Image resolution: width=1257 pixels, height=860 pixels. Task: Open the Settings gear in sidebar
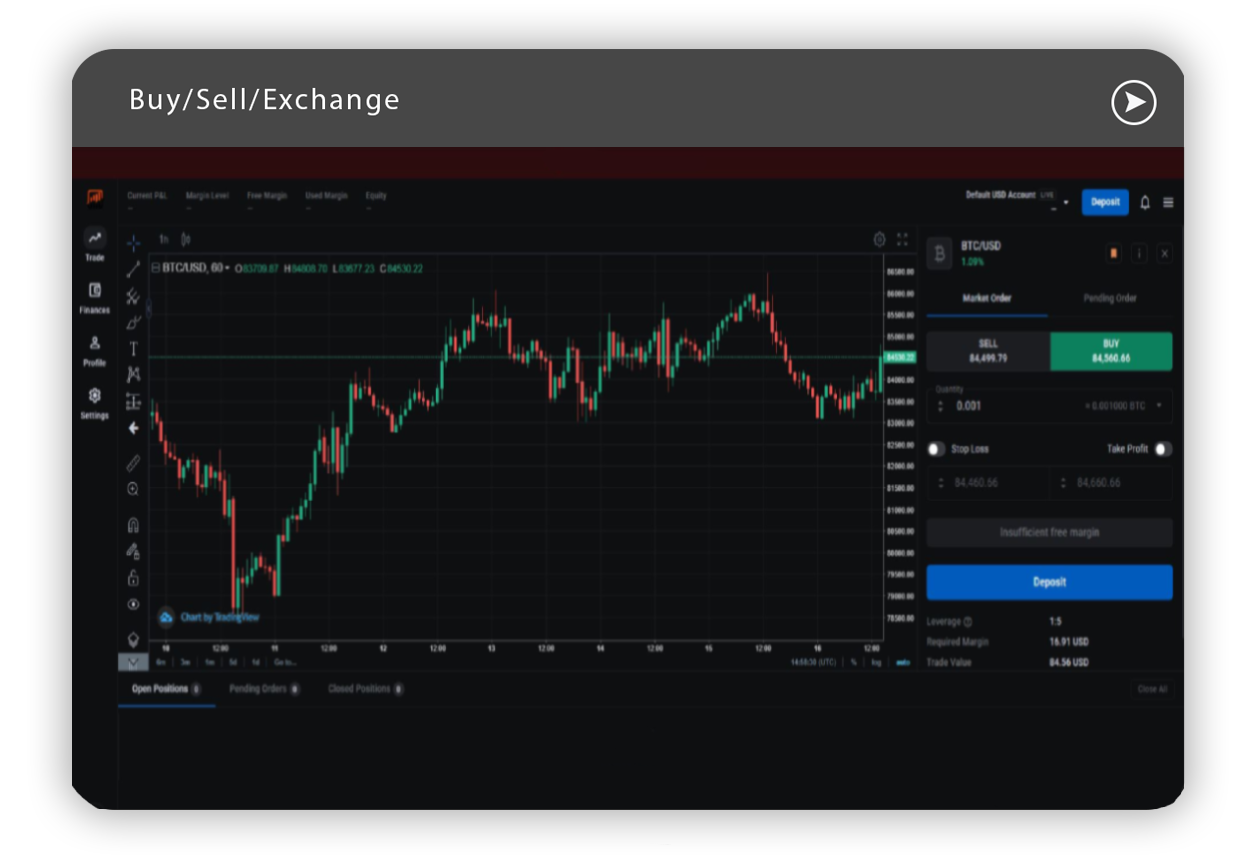click(x=94, y=402)
